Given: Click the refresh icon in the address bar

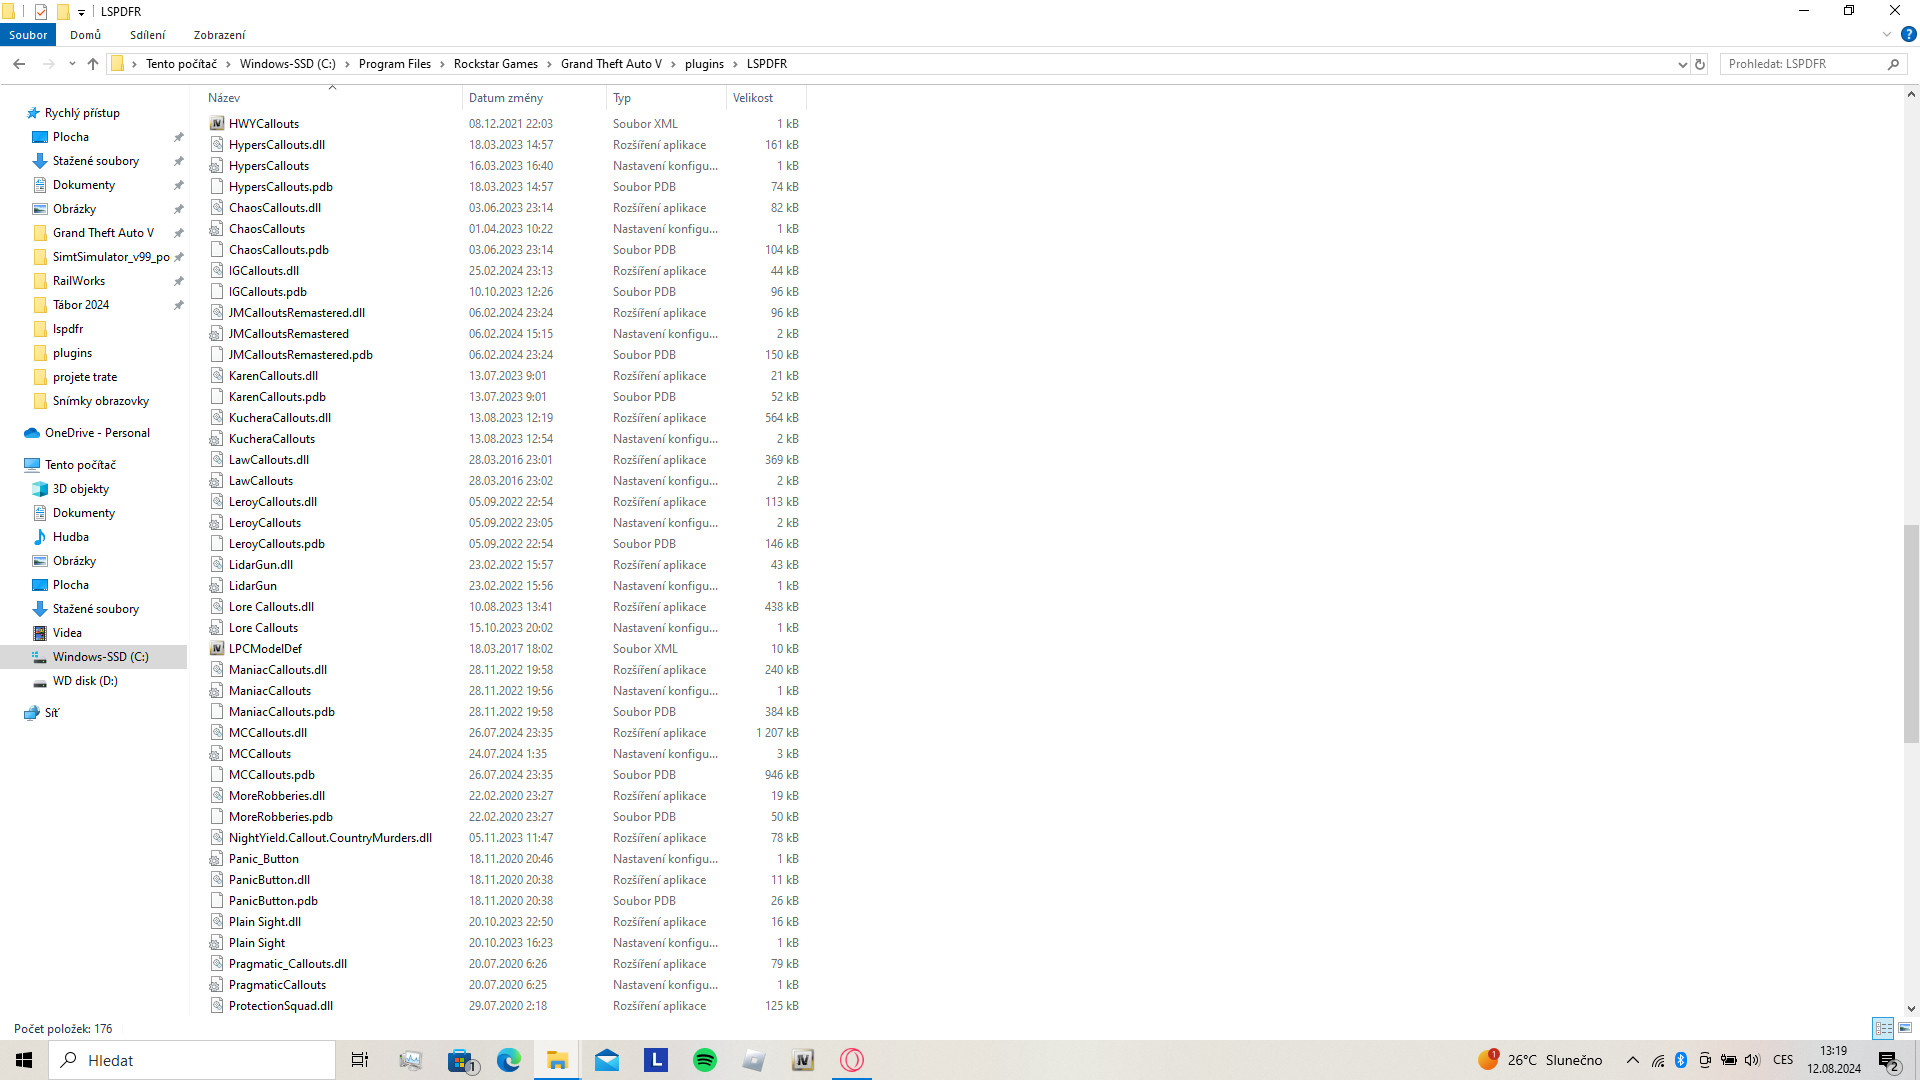Looking at the screenshot, I should coord(1700,64).
